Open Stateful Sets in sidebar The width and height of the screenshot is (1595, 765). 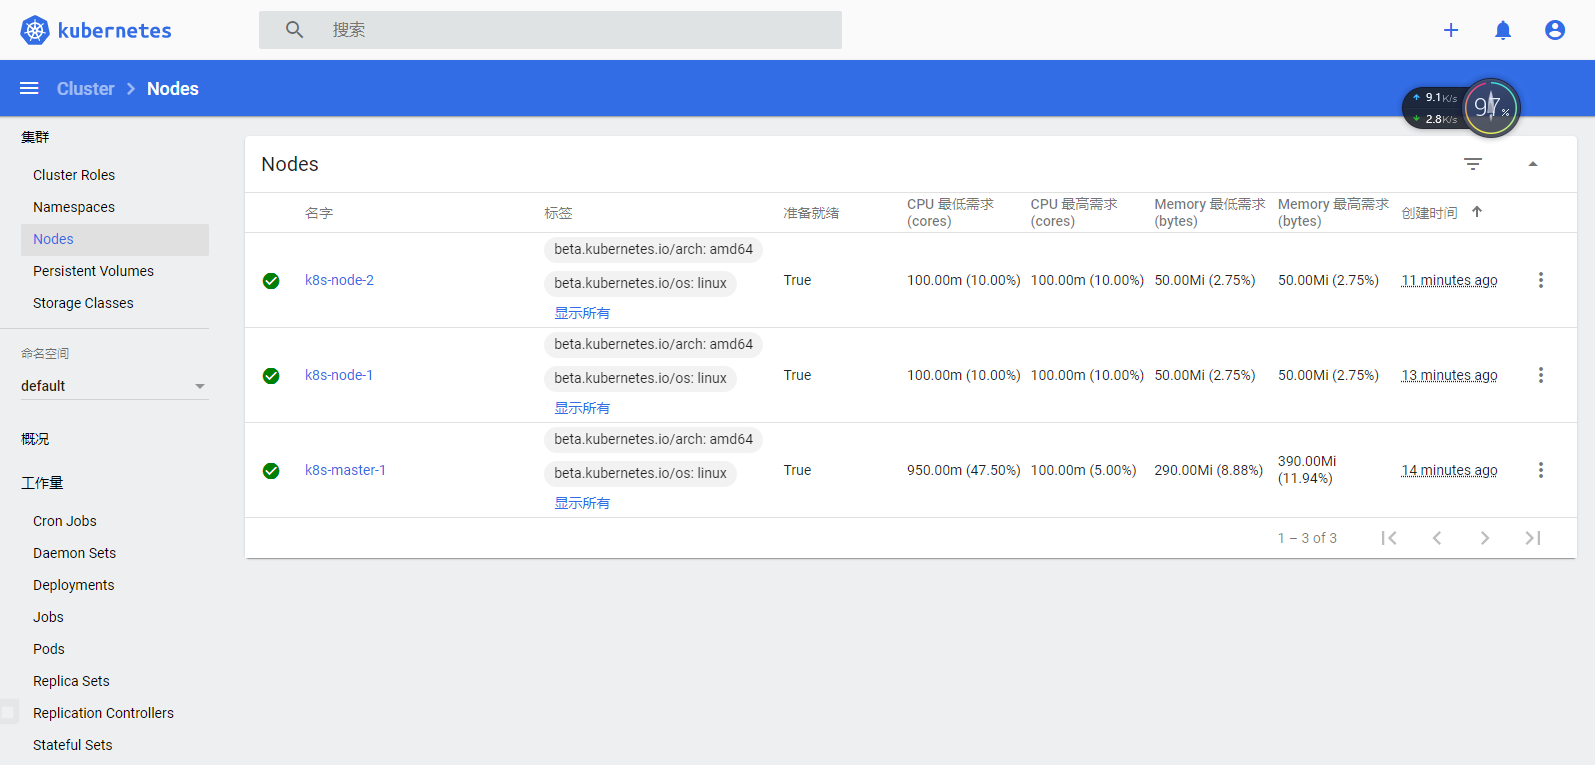click(x=72, y=745)
